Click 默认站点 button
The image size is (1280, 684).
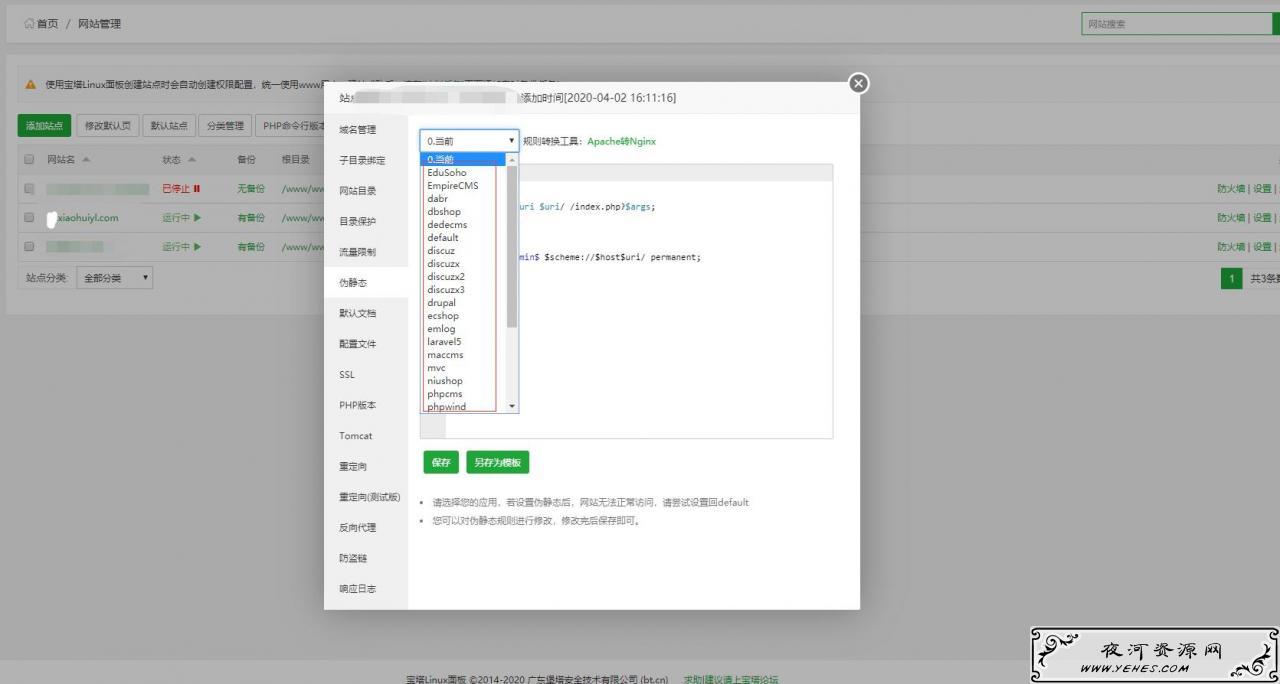[169, 126]
